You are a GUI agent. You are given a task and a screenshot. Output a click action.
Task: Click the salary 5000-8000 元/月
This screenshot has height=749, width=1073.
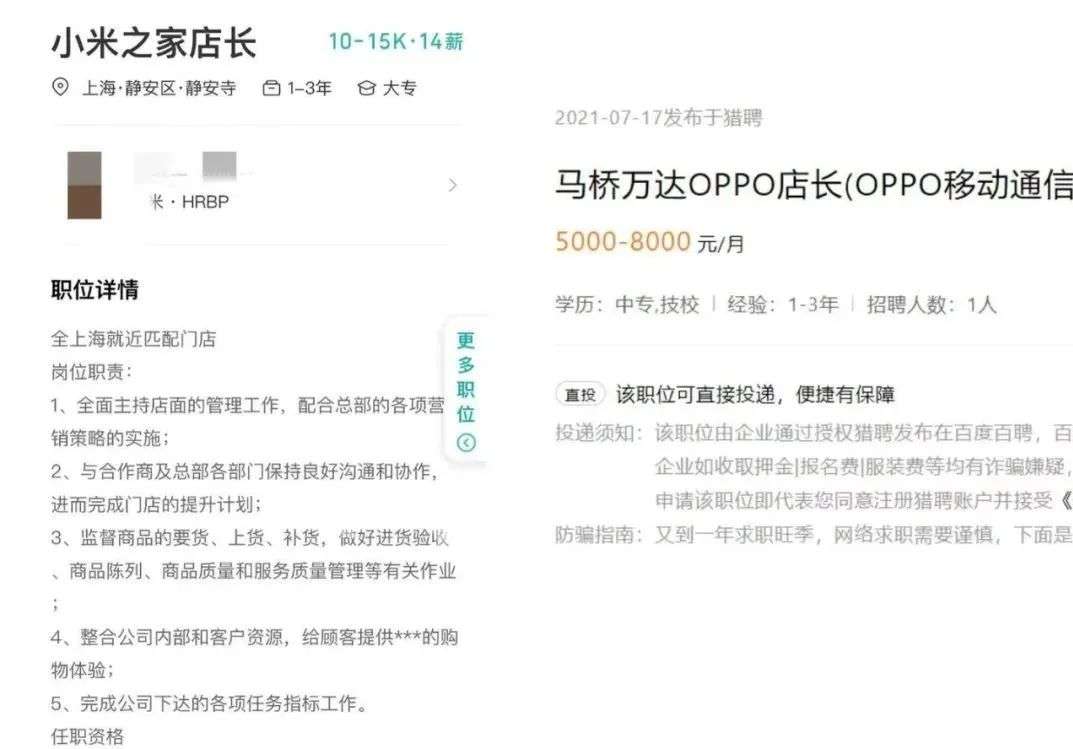click(649, 242)
